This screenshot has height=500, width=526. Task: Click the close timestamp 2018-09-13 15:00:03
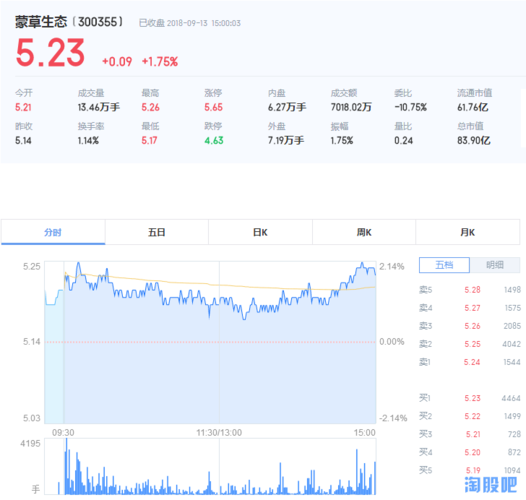[x=204, y=23]
